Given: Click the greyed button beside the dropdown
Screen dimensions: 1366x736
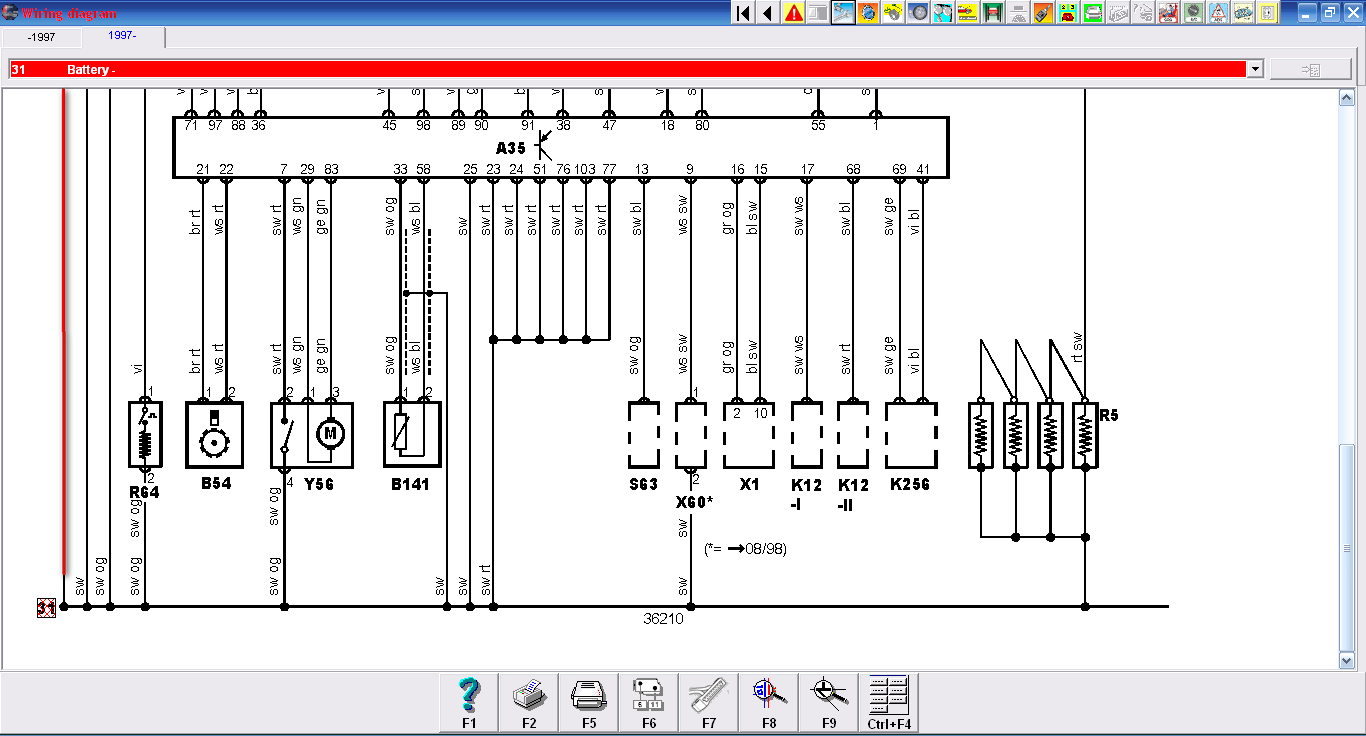Looking at the screenshot, I should click(1309, 69).
